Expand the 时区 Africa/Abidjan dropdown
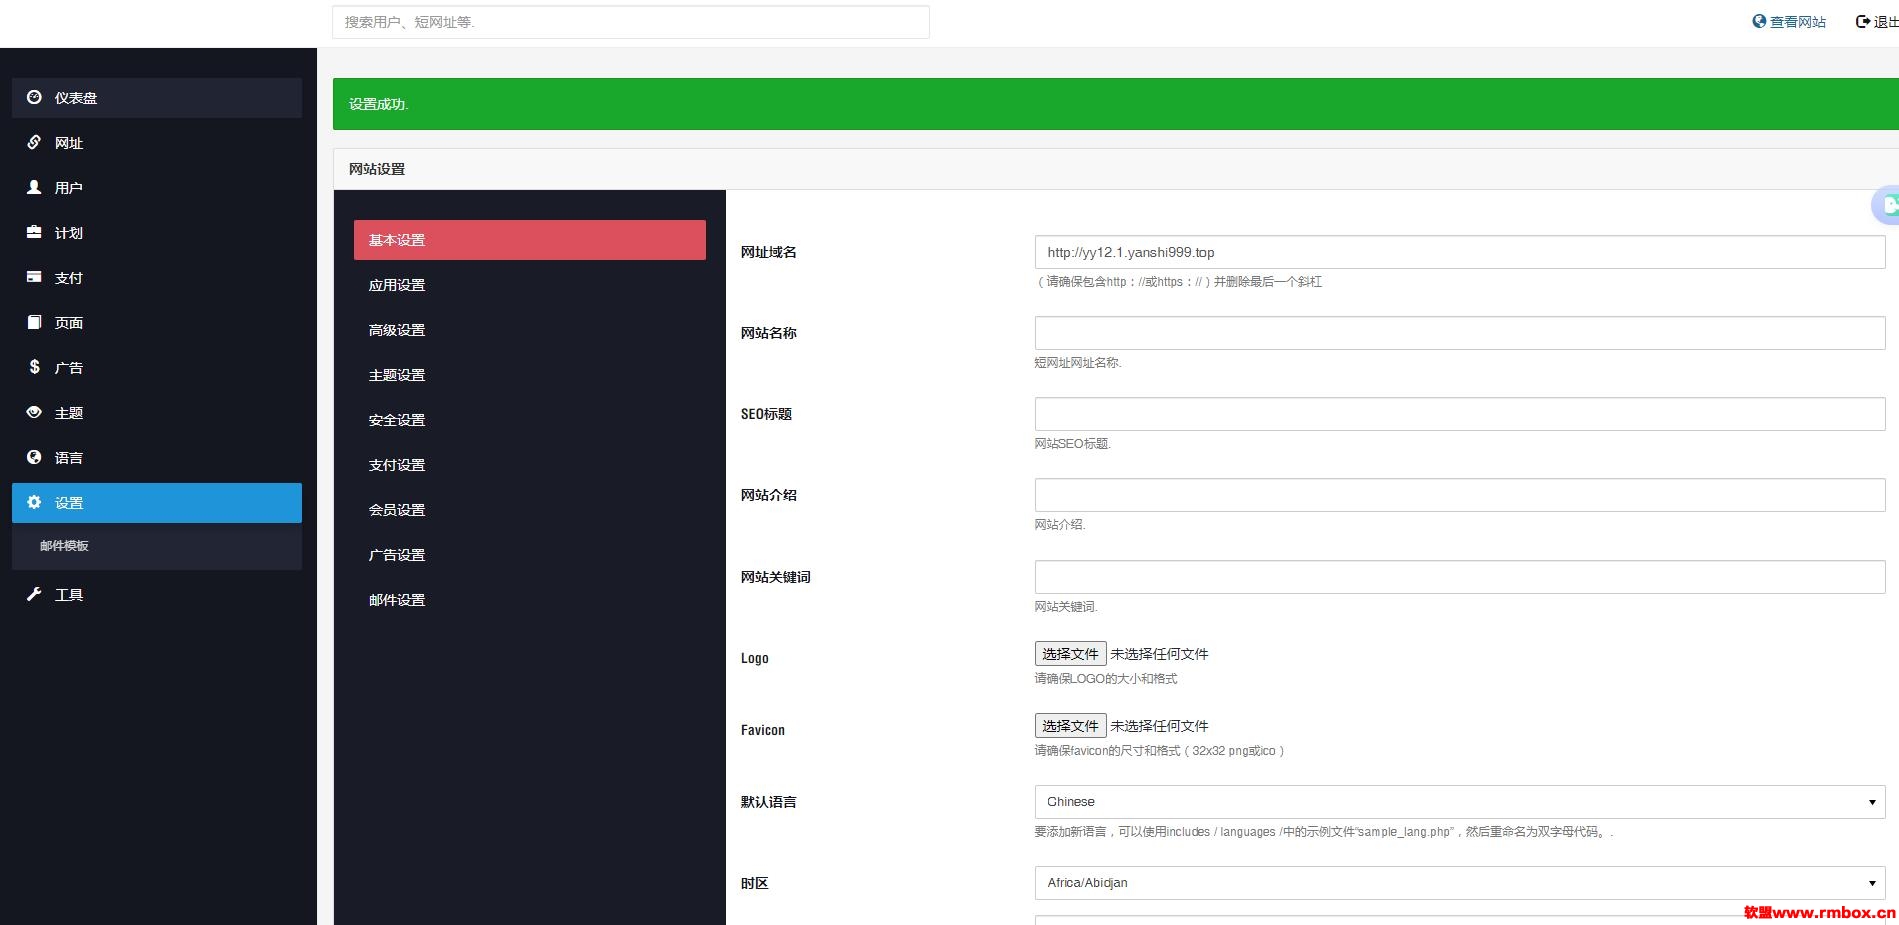The width and height of the screenshot is (1899, 925). click(x=1460, y=883)
